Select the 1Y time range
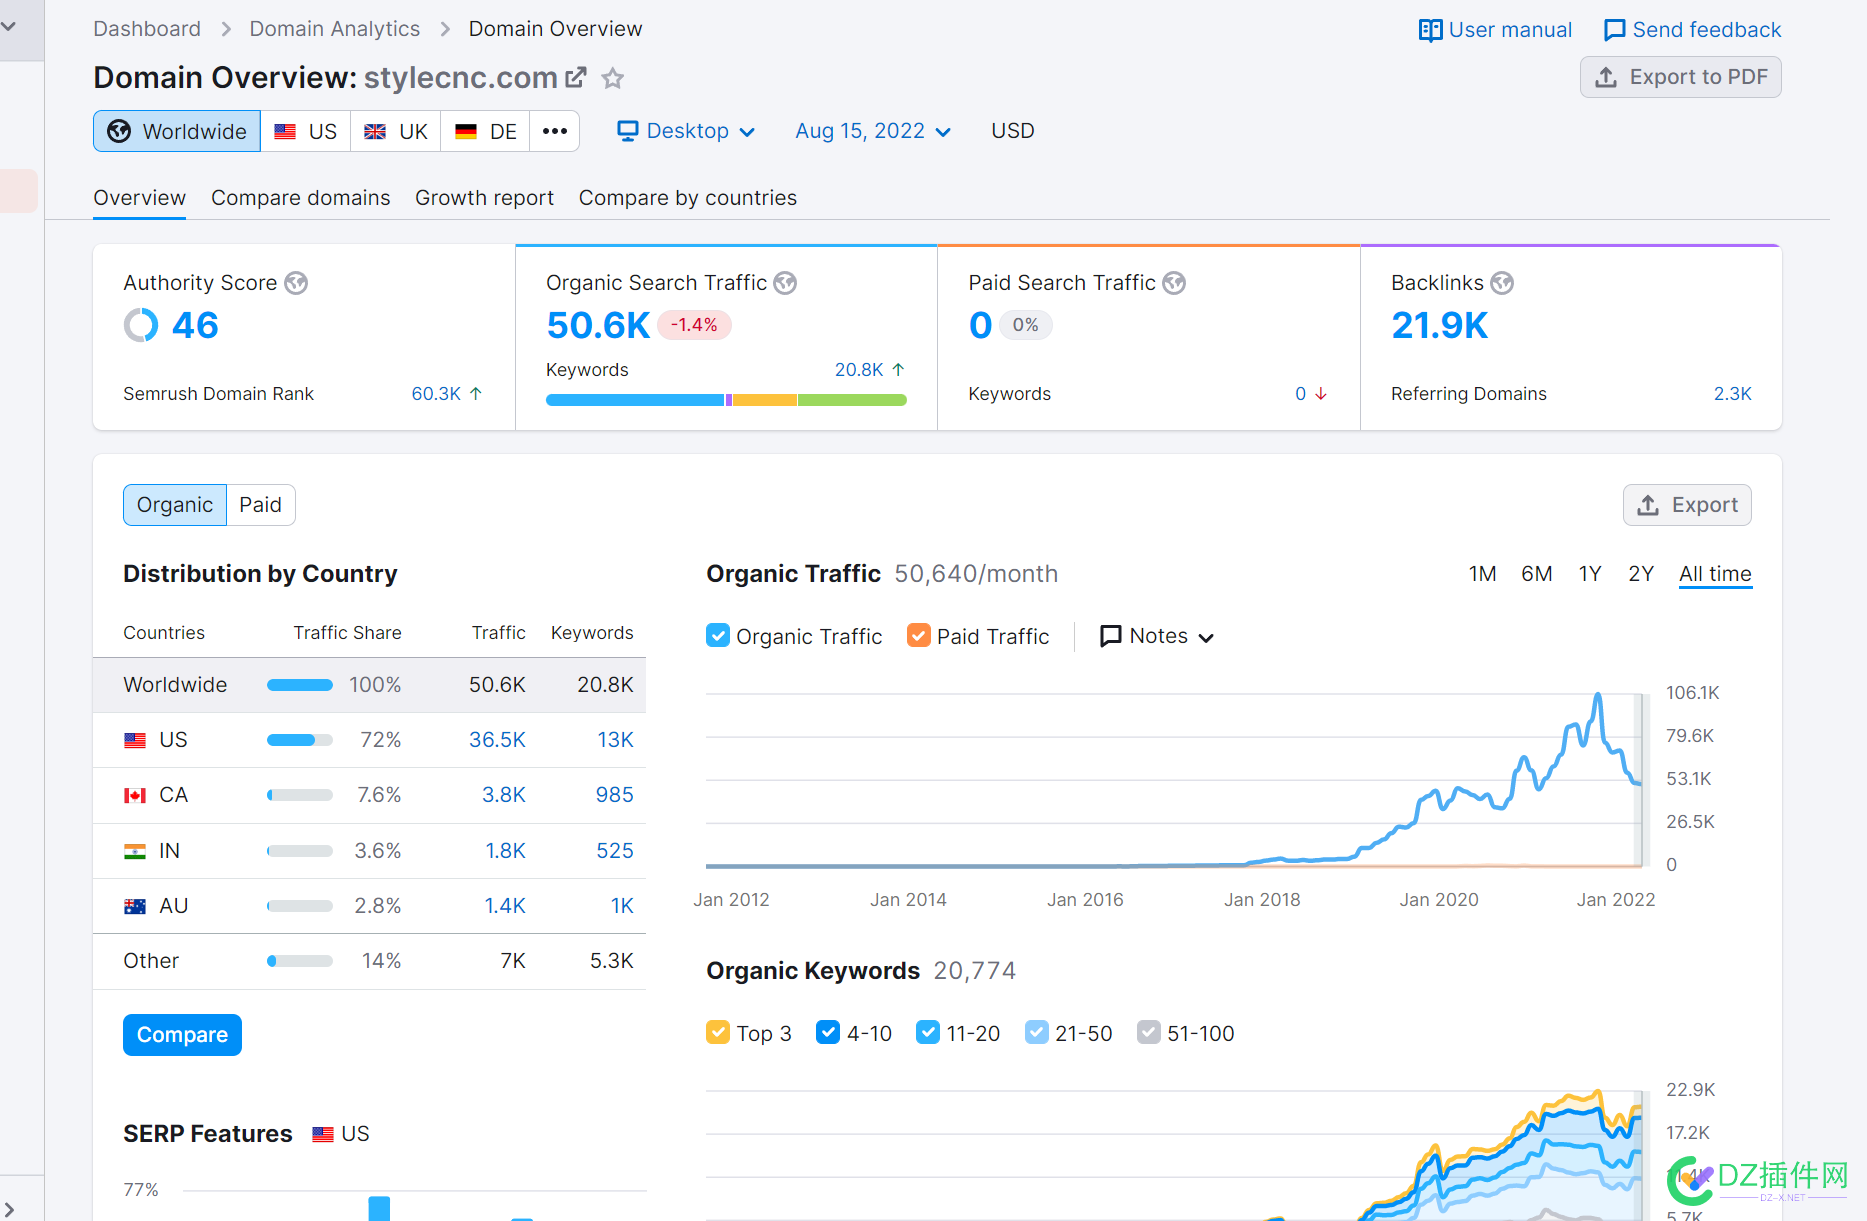This screenshot has width=1867, height=1221. [1590, 574]
